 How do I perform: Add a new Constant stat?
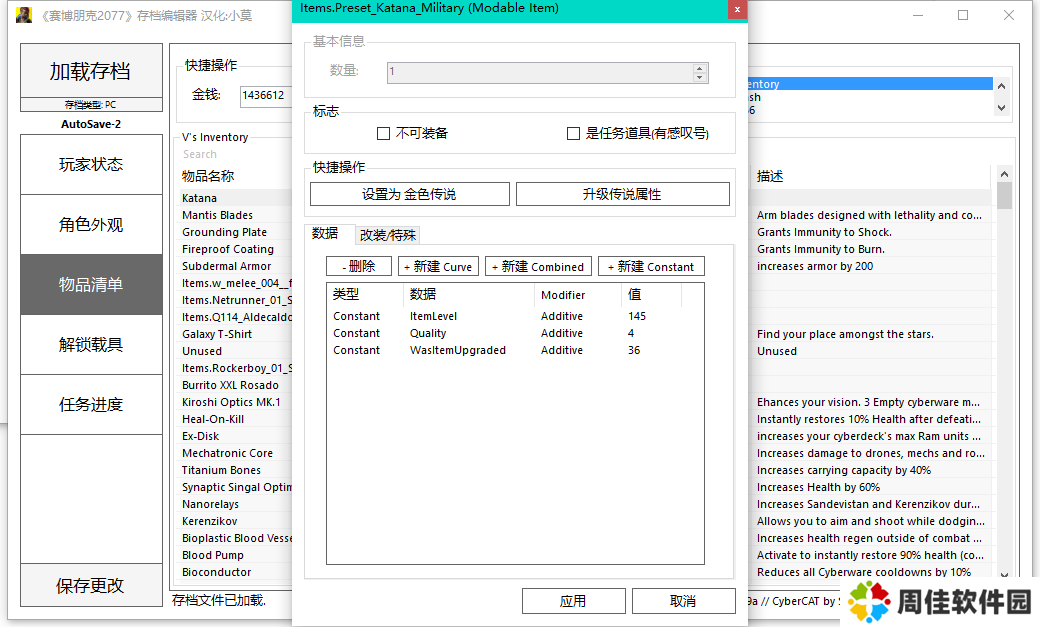(x=651, y=267)
